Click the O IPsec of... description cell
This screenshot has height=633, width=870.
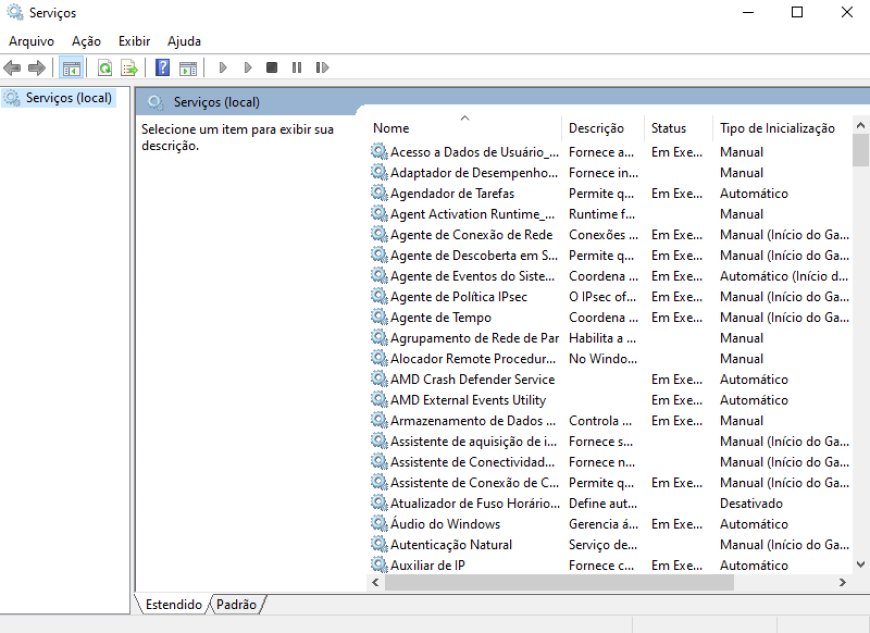(x=602, y=296)
